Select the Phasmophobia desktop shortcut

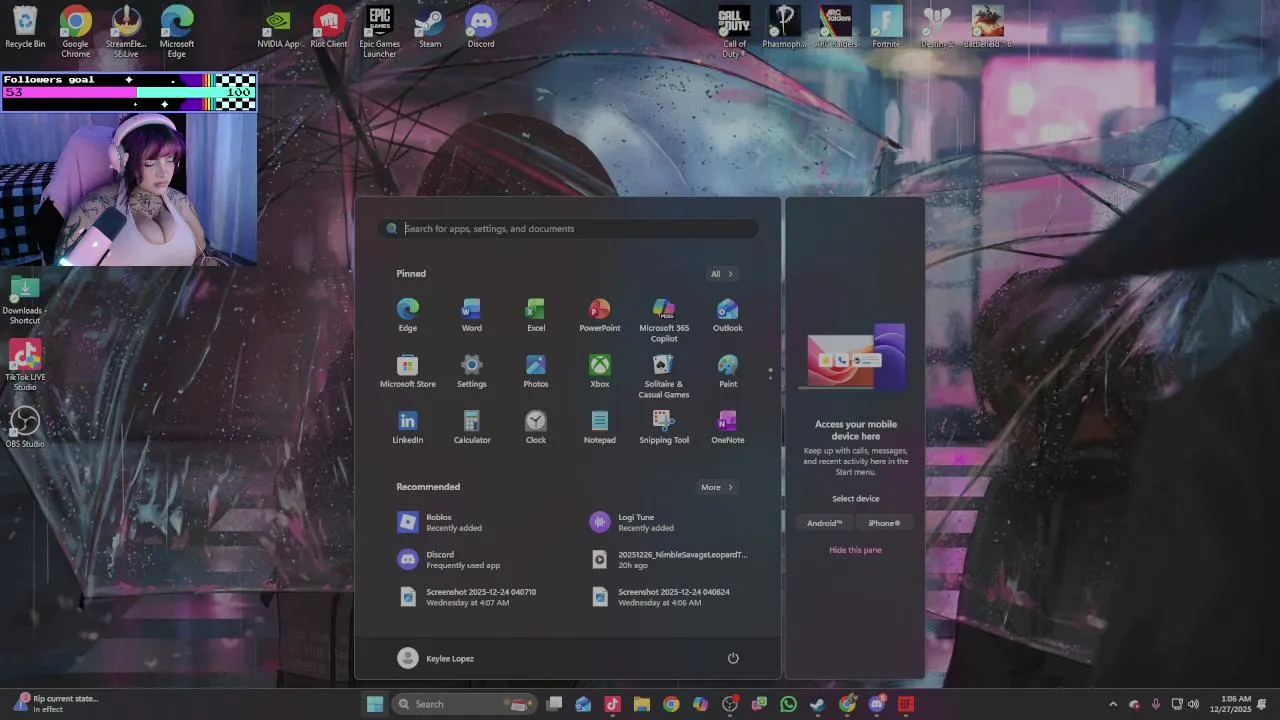[x=784, y=27]
